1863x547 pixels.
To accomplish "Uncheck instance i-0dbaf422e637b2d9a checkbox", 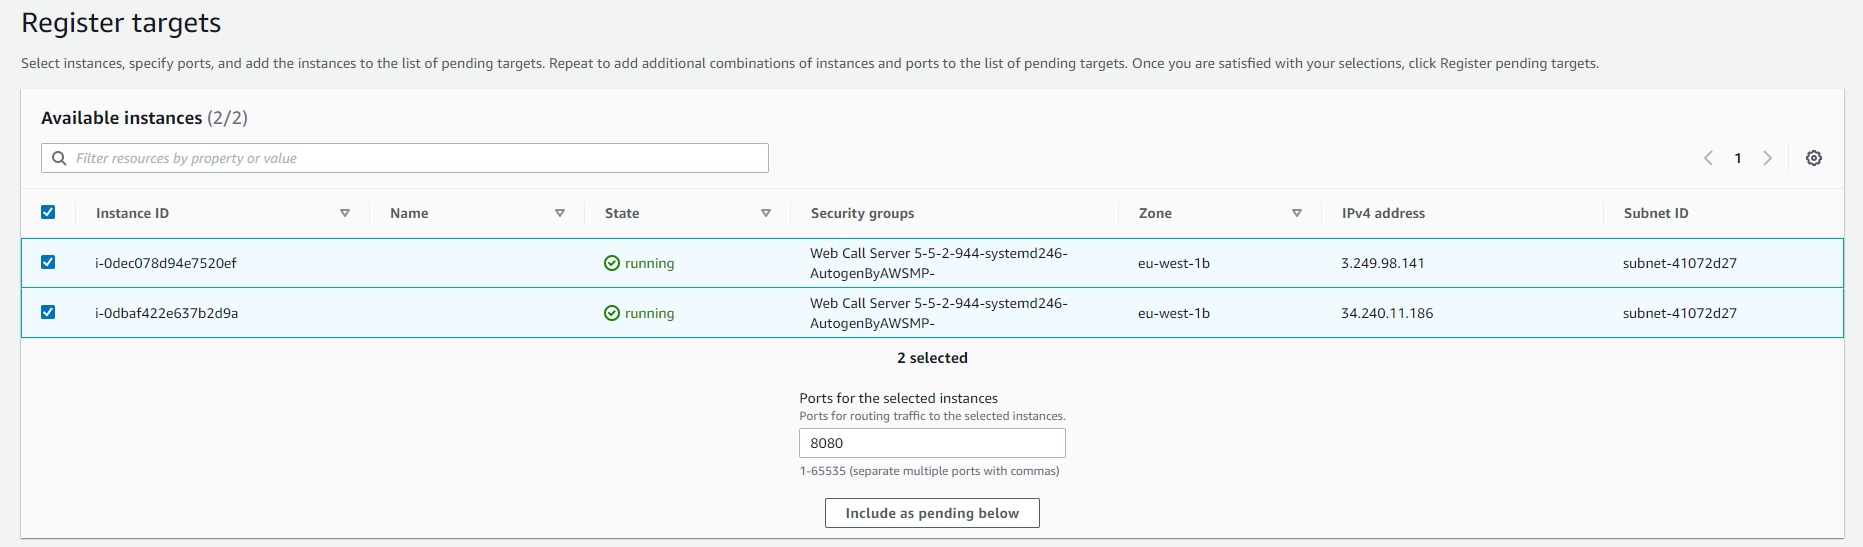I will (x=48, y=312).
